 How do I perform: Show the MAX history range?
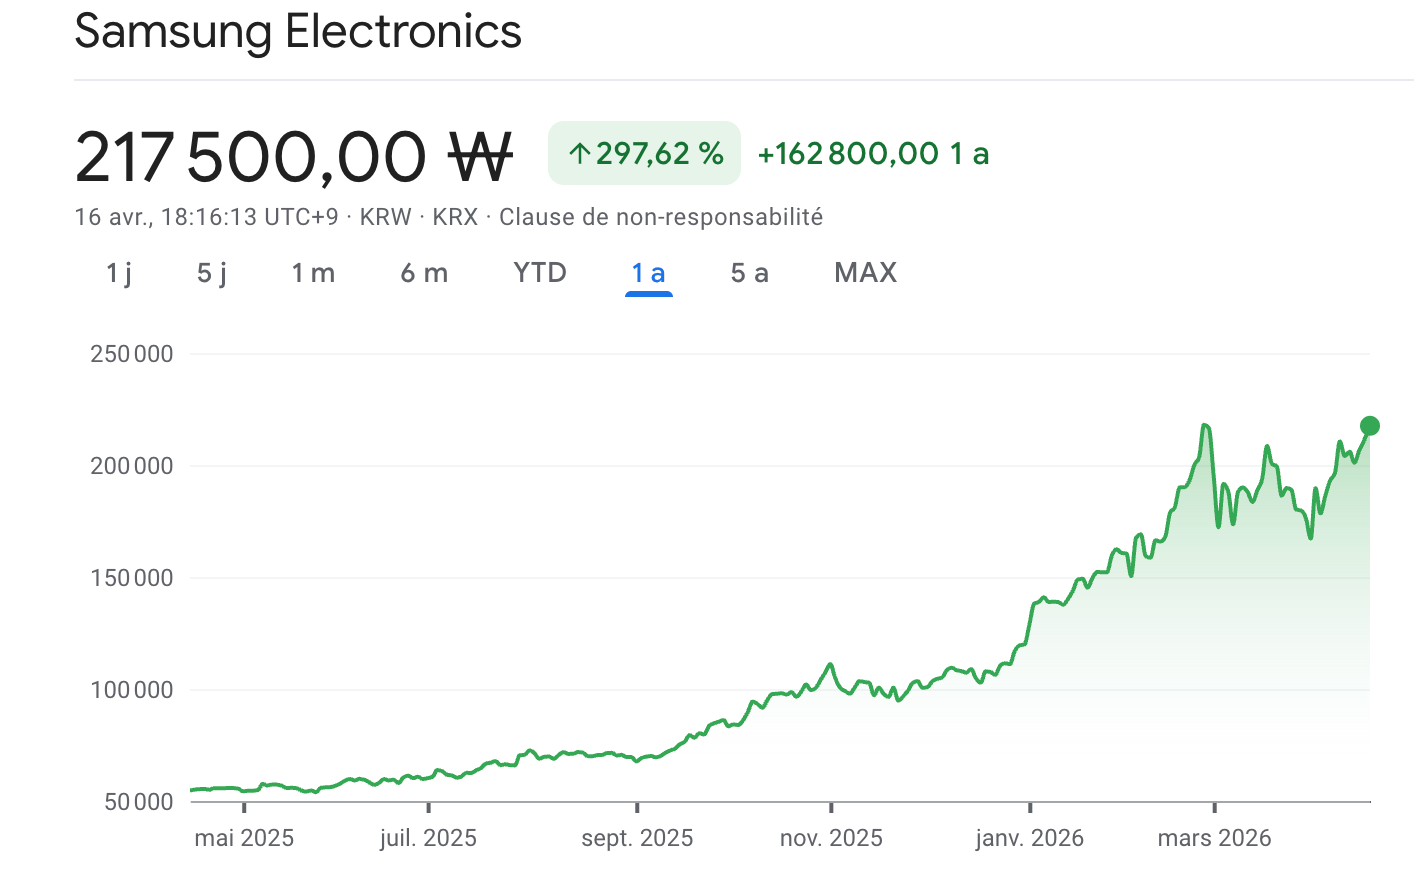865,273
